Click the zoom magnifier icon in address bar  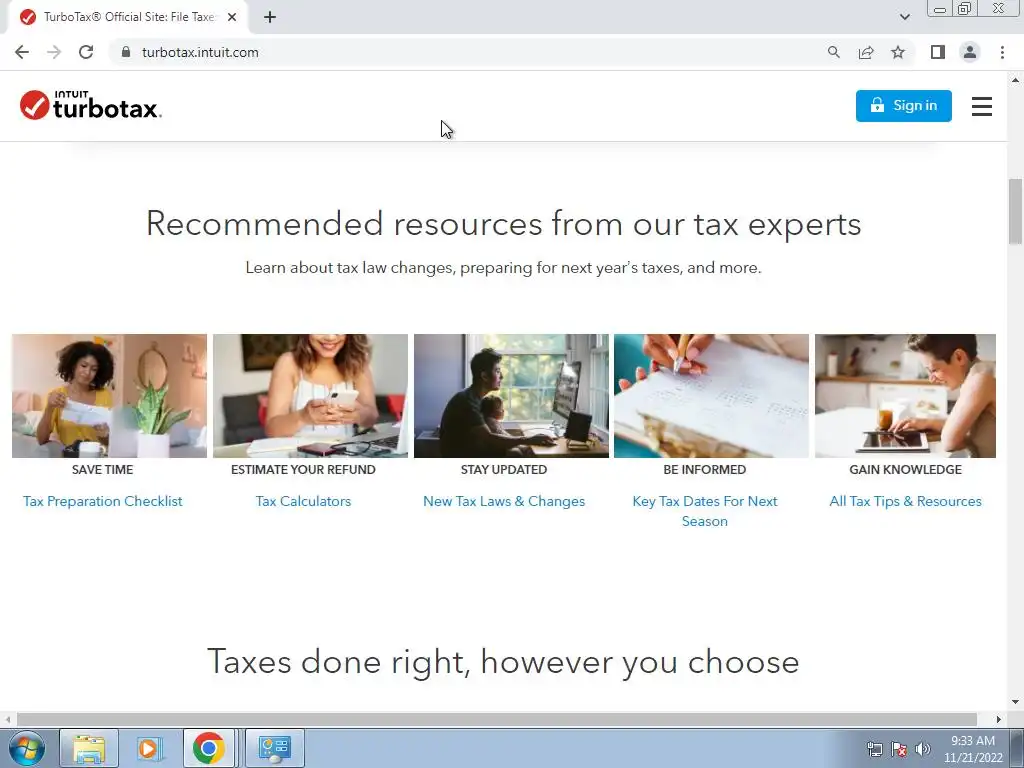tap(833, 52)
